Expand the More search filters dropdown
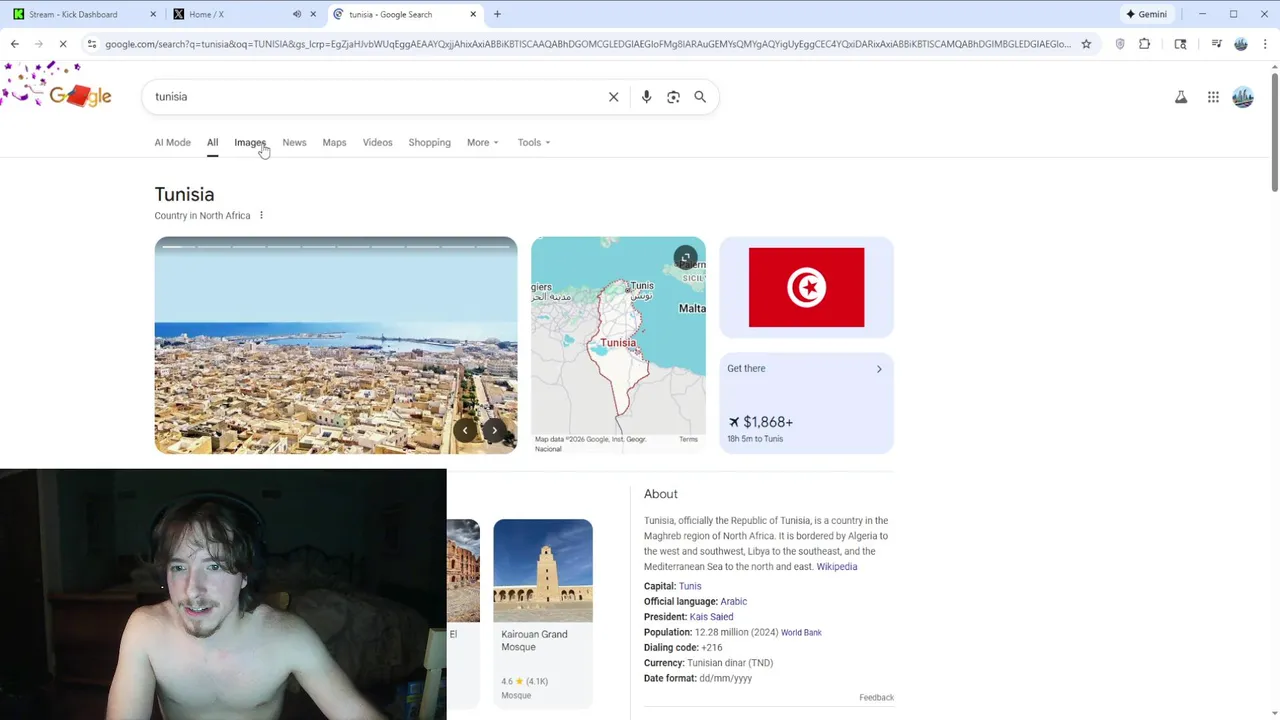Image resolution: width=1280 pixels, height=720 pixels. click(x=482, y=142)
